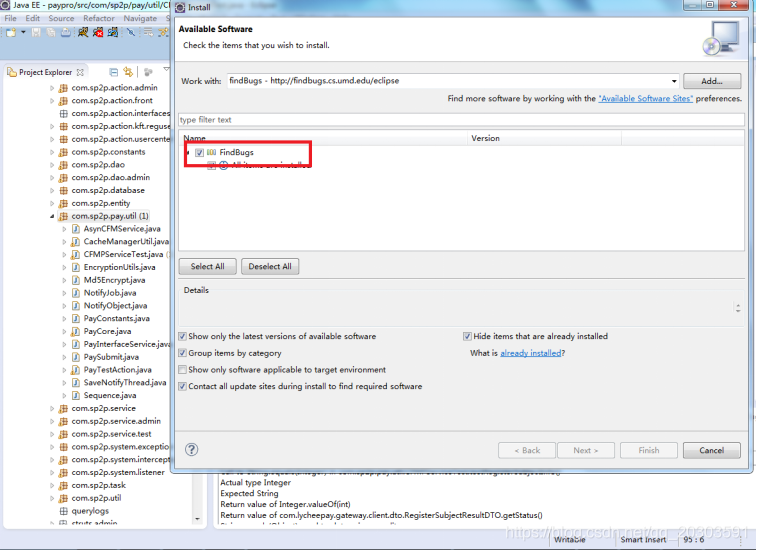Click the Java file icon of Sequence.java
Screen dimensions: 757x551
coord(75,396)
